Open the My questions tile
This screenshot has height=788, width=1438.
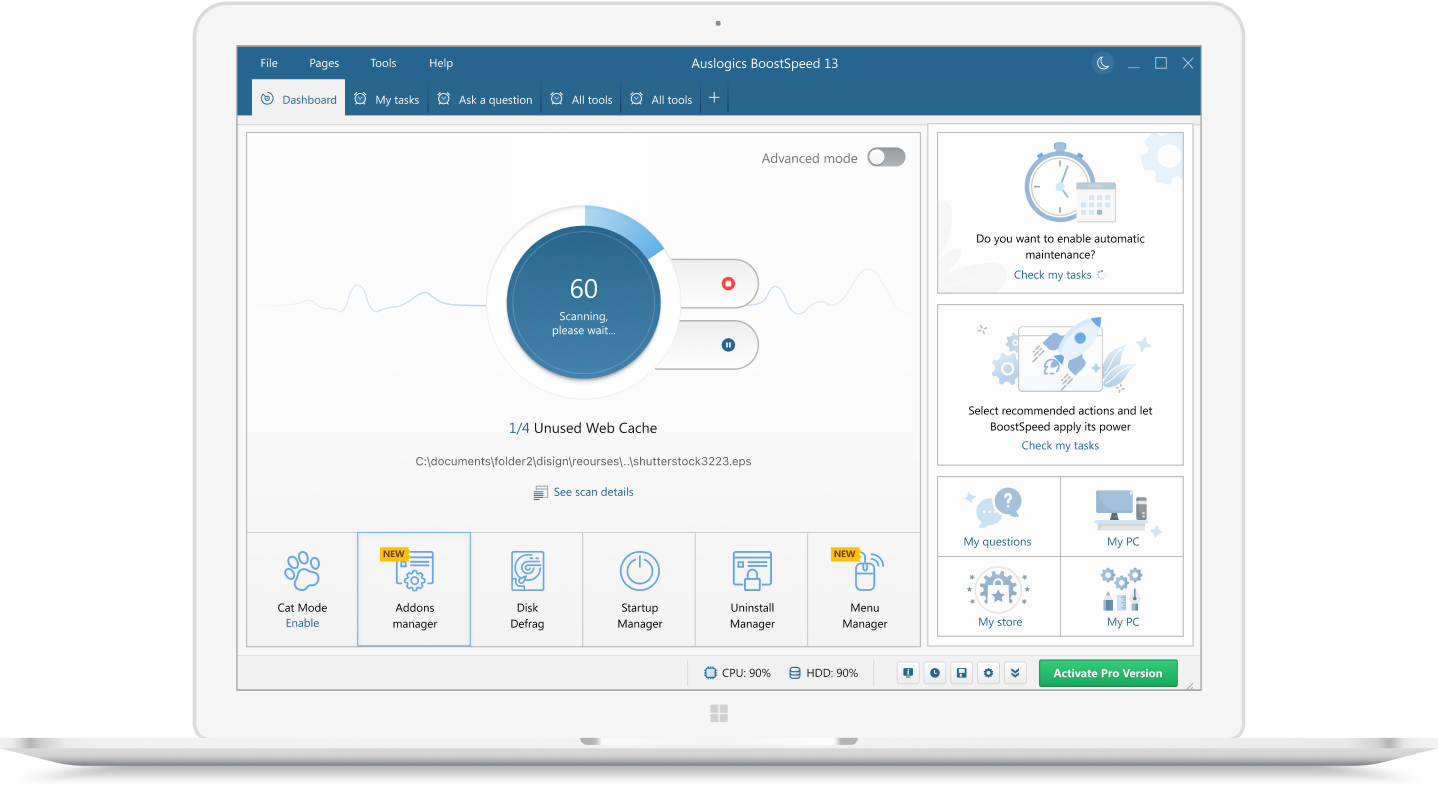(998, 516)
